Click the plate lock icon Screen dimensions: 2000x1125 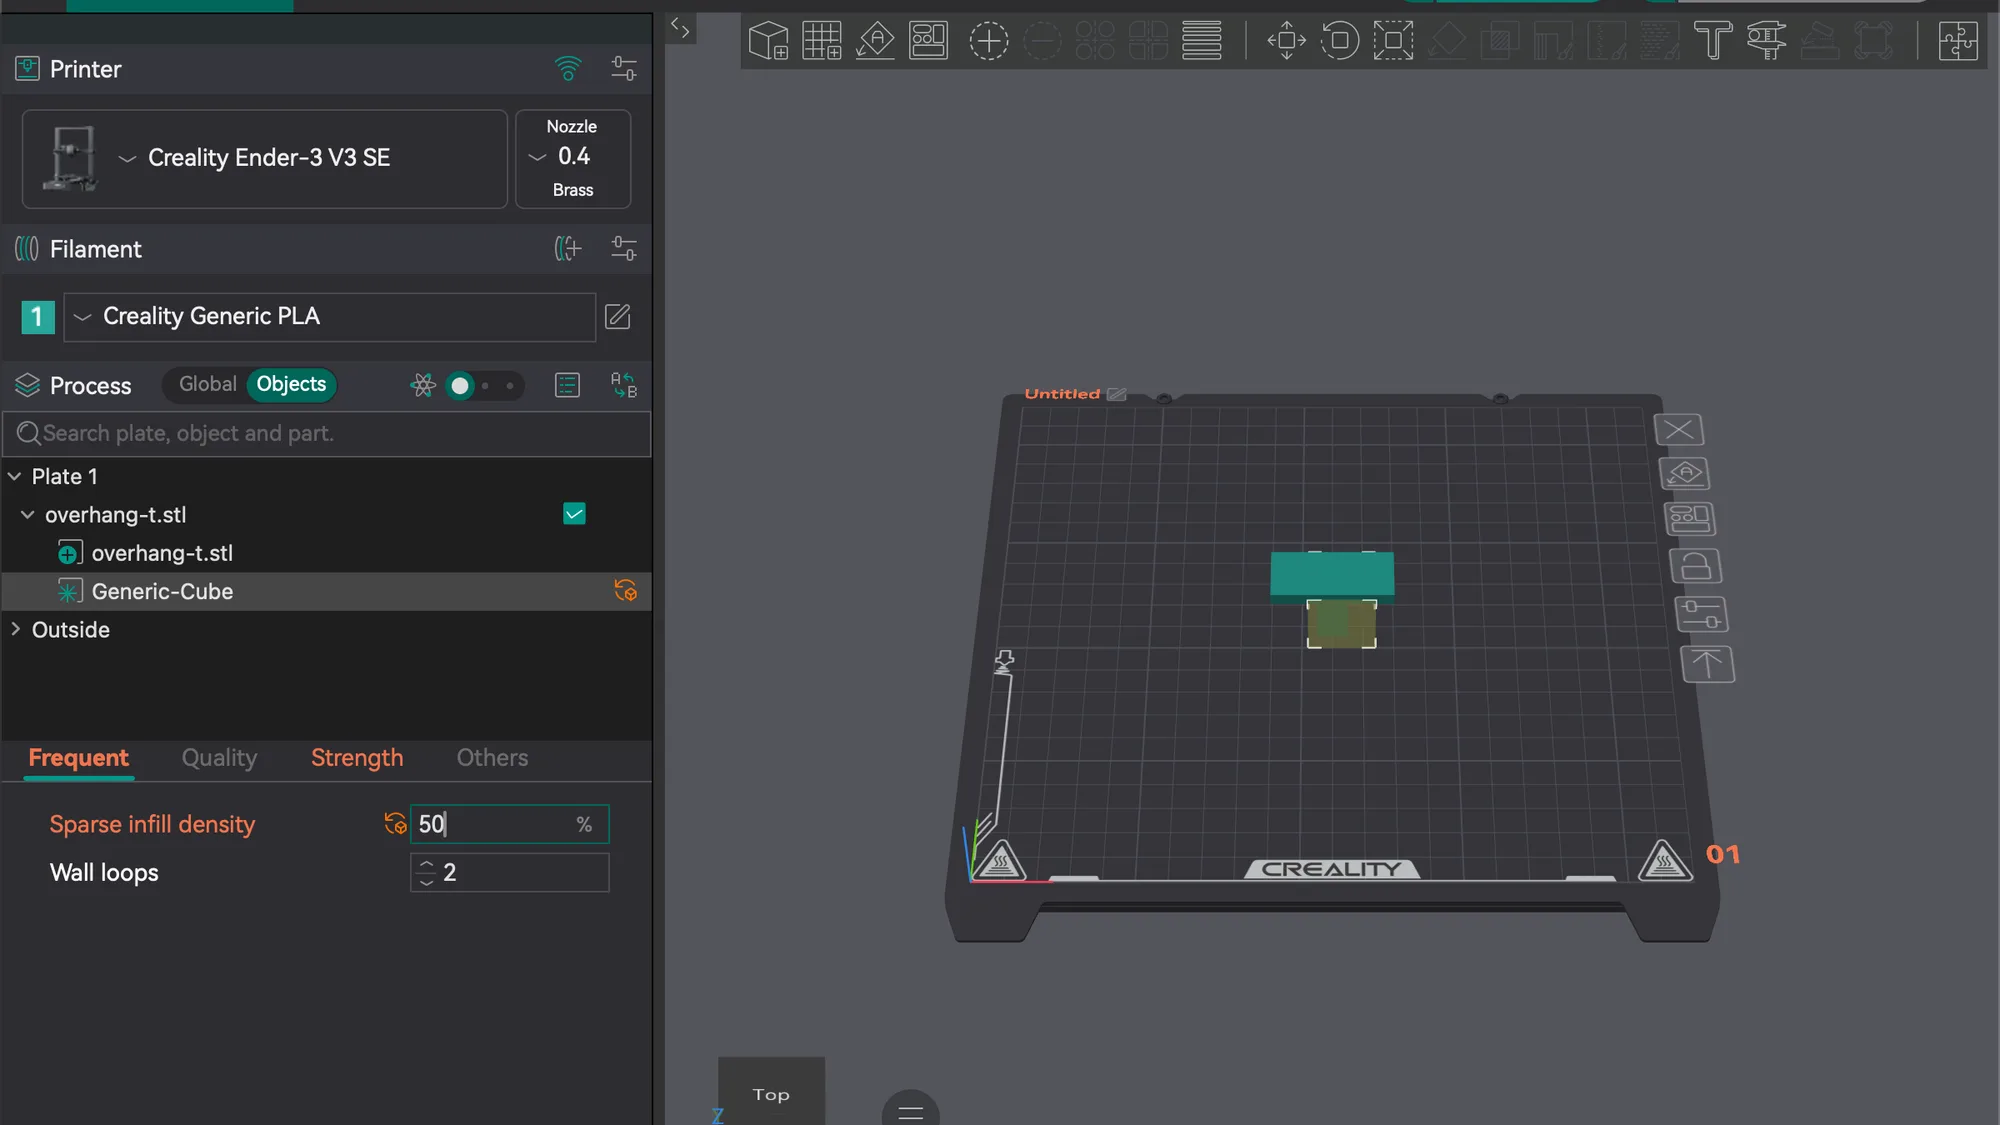click(1696, 567)
